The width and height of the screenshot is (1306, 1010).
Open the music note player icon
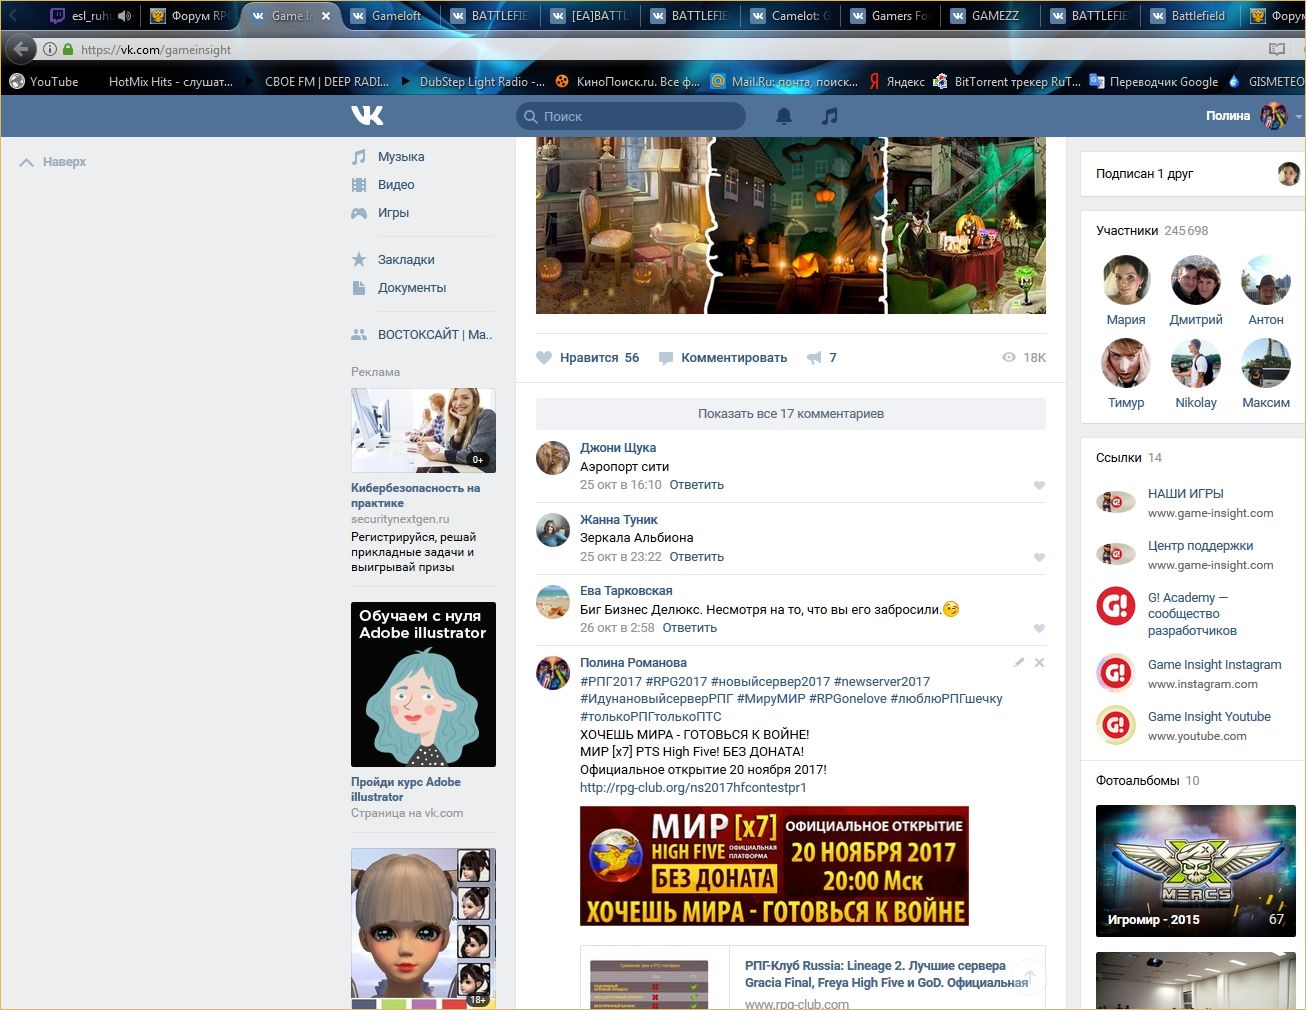[829, 116]
